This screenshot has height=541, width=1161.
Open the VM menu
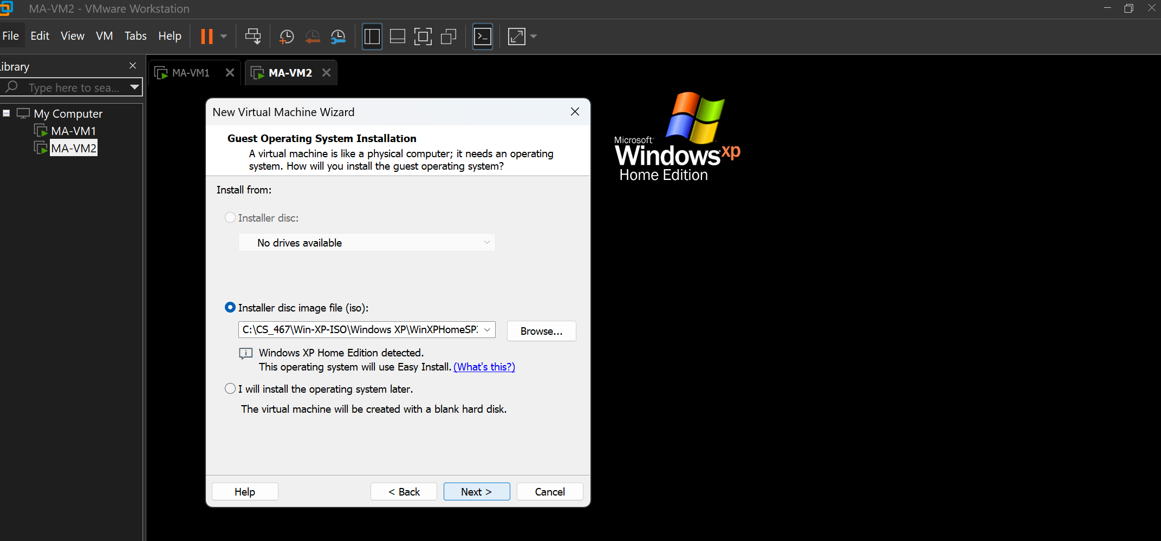[x=104, y=36]
